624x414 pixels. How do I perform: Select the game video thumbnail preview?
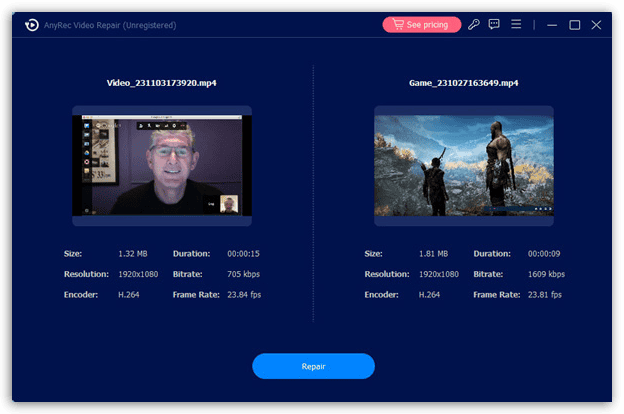464,166
